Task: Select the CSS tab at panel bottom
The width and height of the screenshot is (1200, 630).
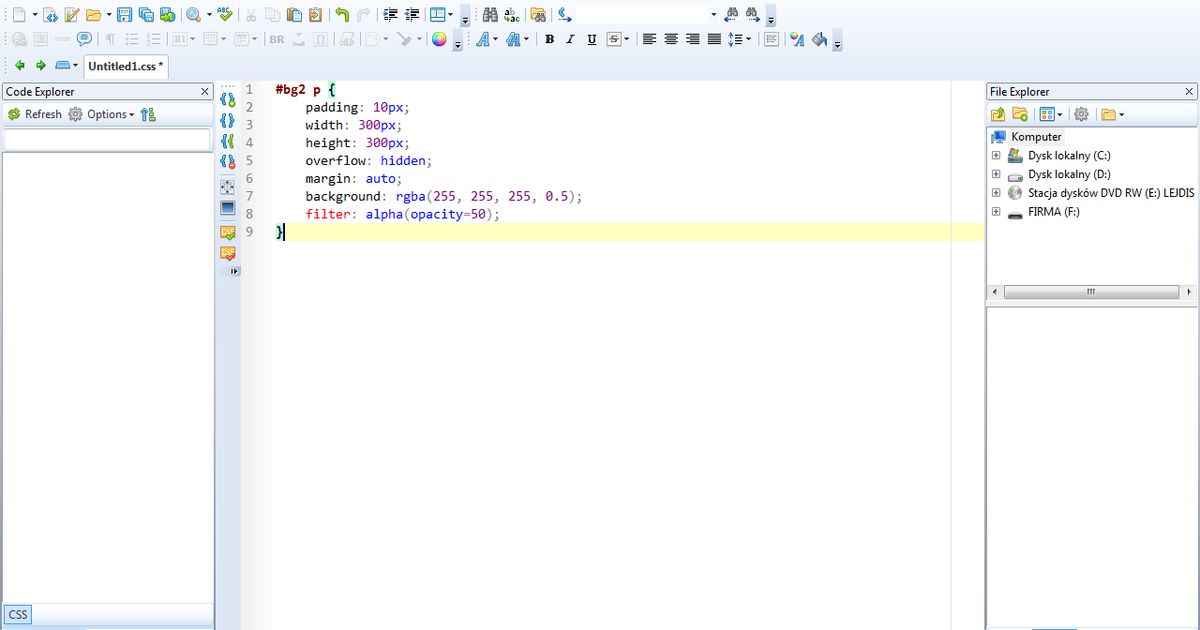Action: tap(17, 614)
